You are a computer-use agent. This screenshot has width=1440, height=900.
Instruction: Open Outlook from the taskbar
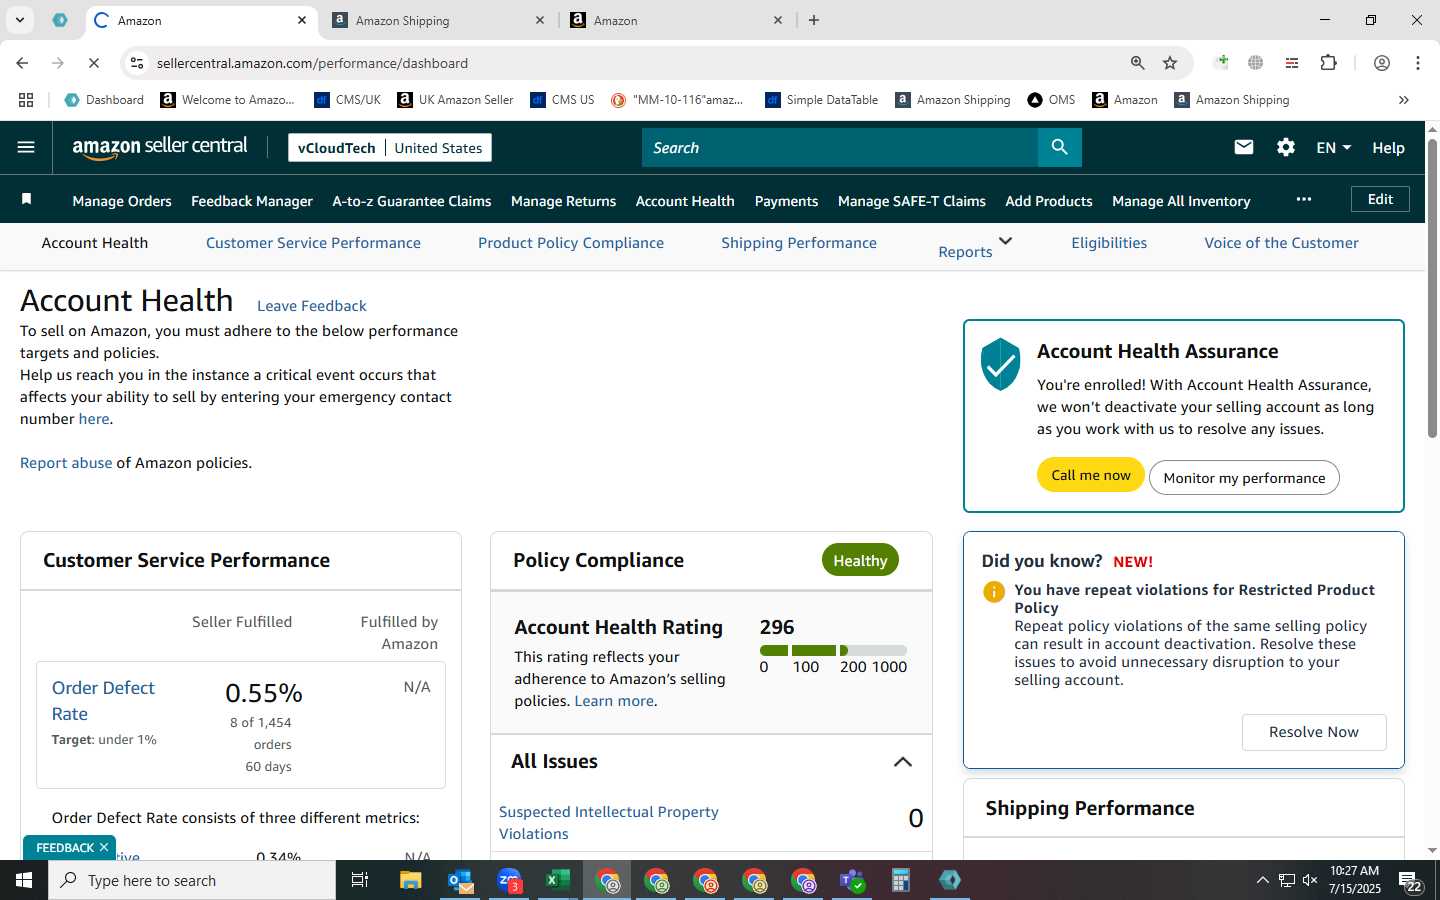coord(460,880)
